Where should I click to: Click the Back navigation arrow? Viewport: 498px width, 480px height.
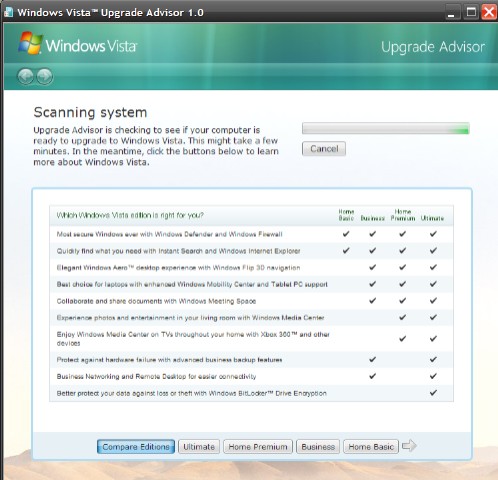pyautogui.click(x=26, y=76)
